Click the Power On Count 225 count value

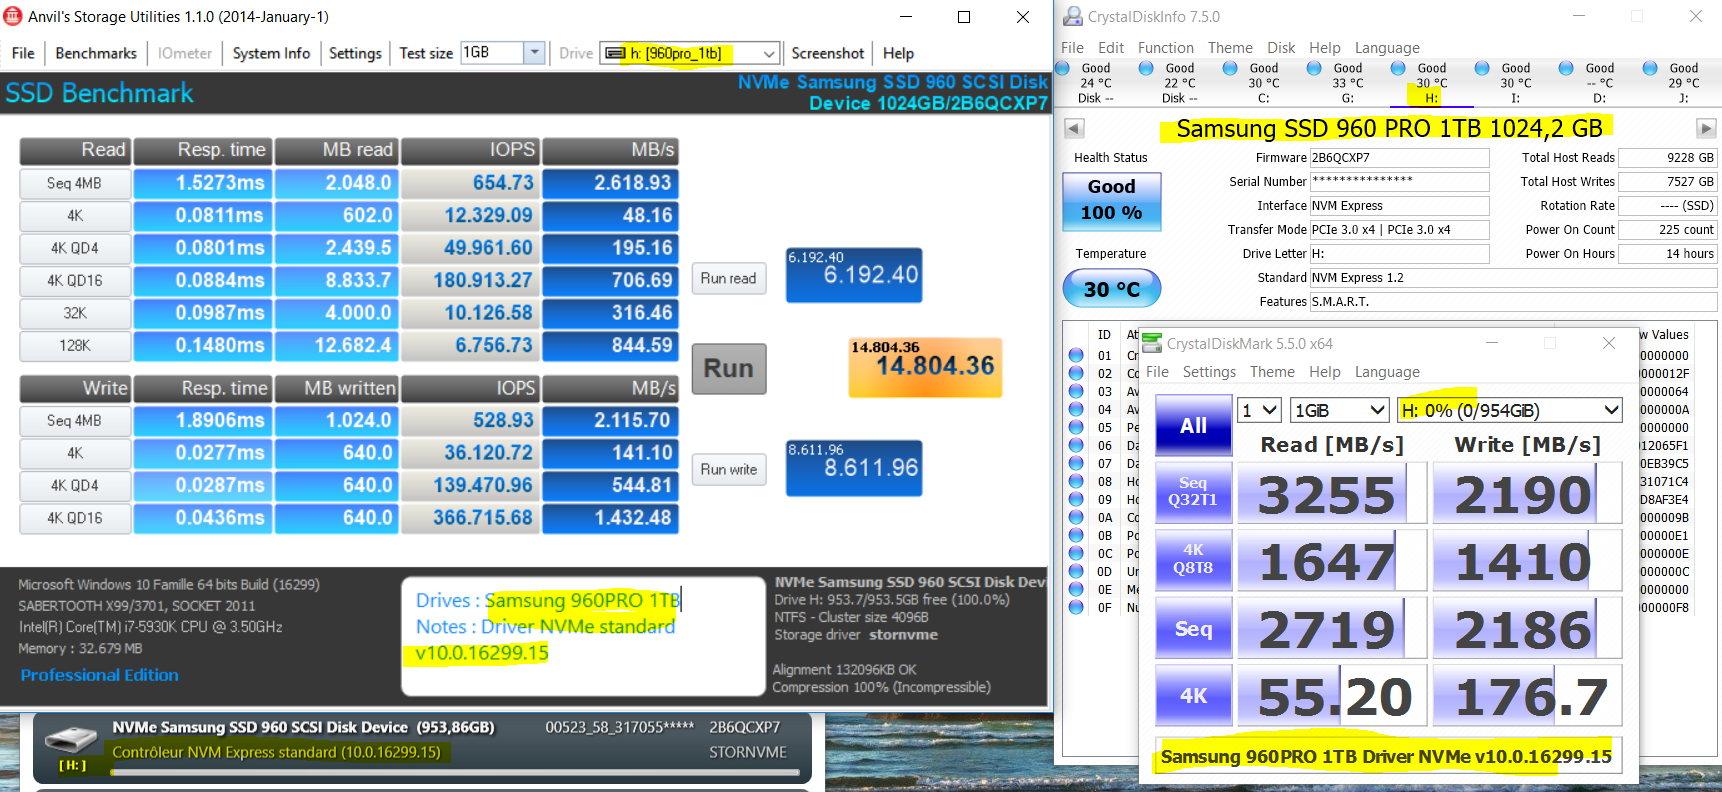1667,230
